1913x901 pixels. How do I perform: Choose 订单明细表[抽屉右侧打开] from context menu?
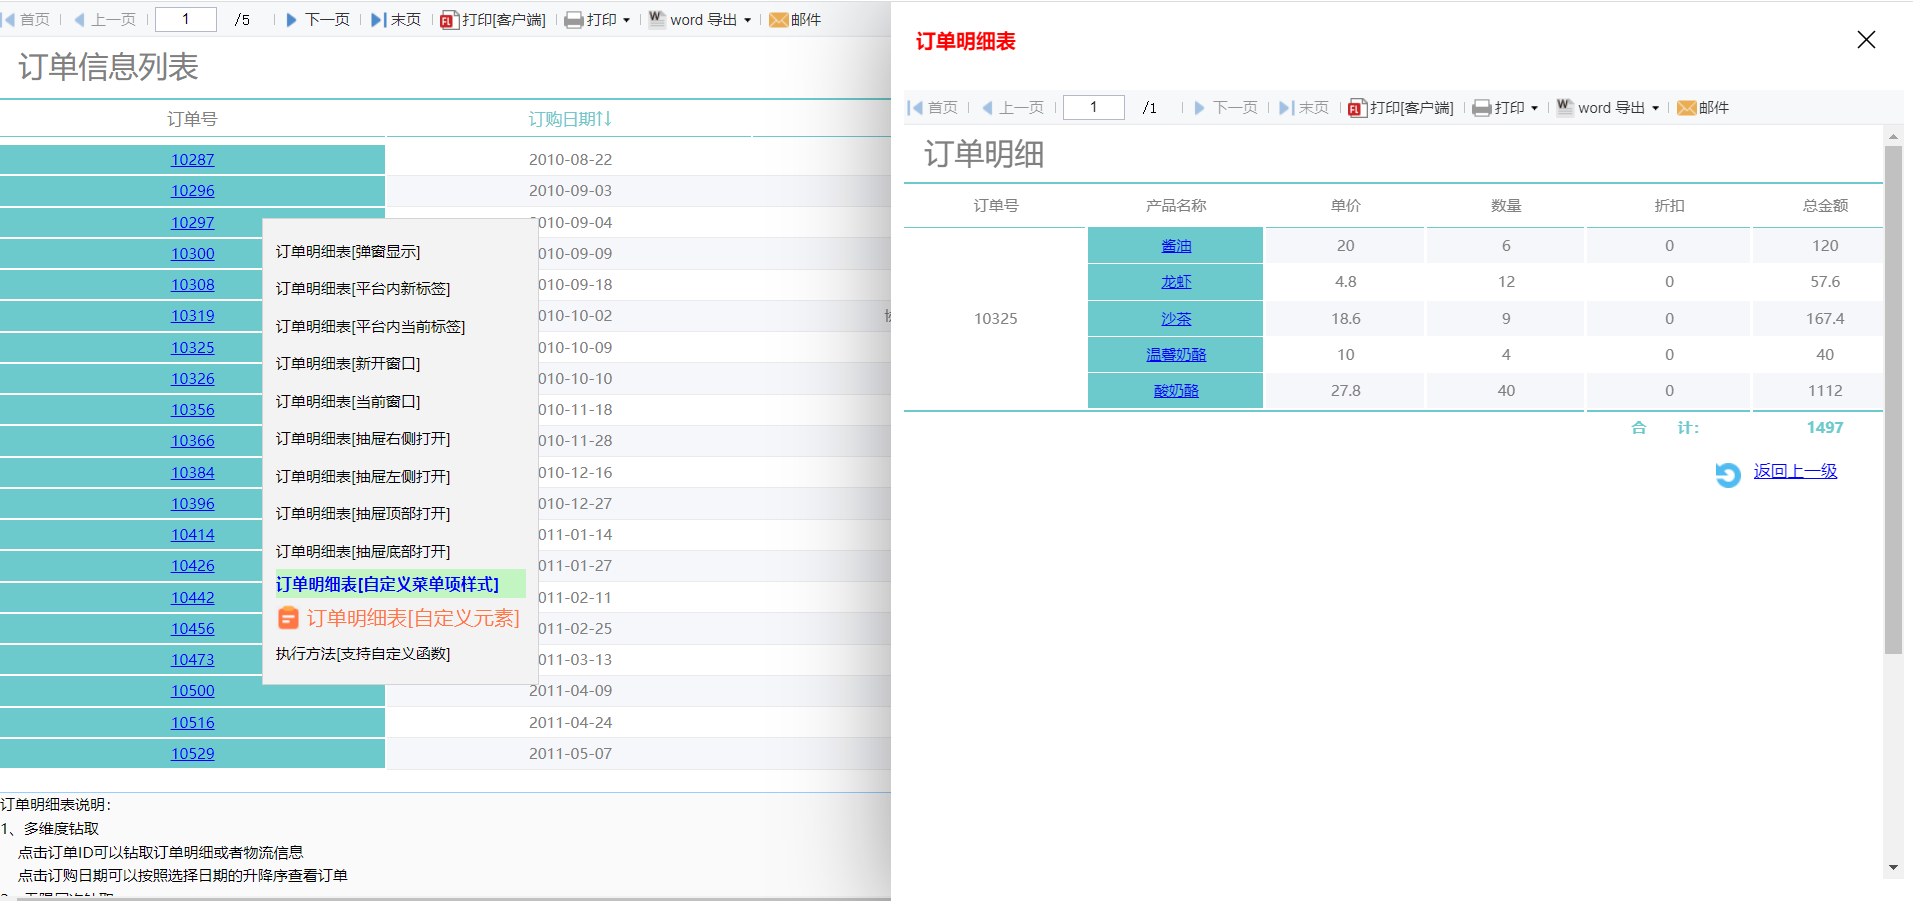(363, 439)
